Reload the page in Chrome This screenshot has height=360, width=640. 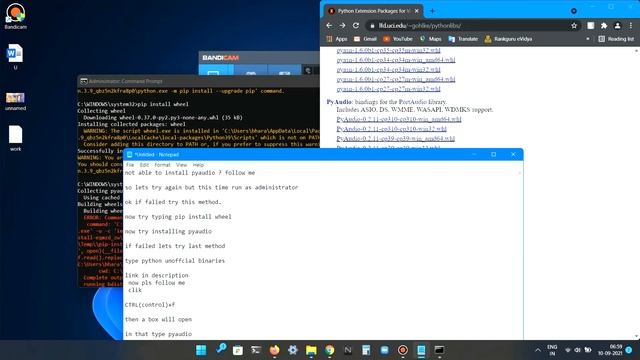(356, 25)
